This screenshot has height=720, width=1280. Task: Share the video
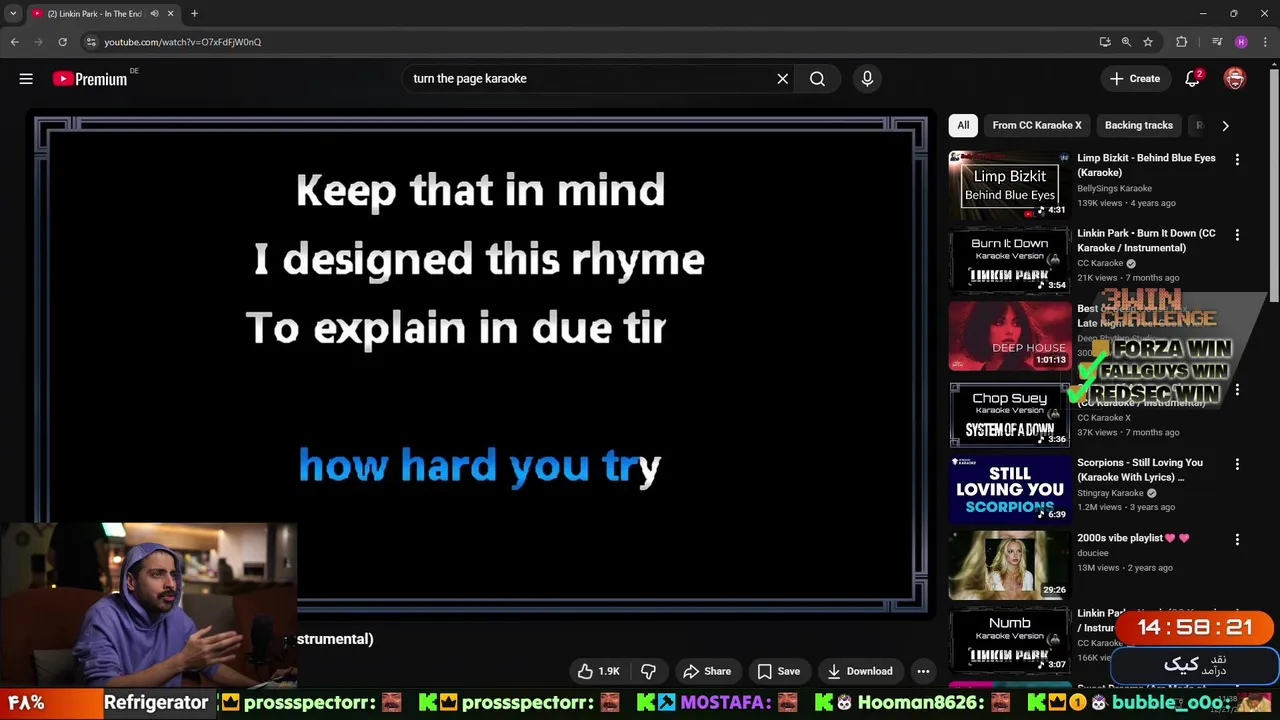click(707, 671)
